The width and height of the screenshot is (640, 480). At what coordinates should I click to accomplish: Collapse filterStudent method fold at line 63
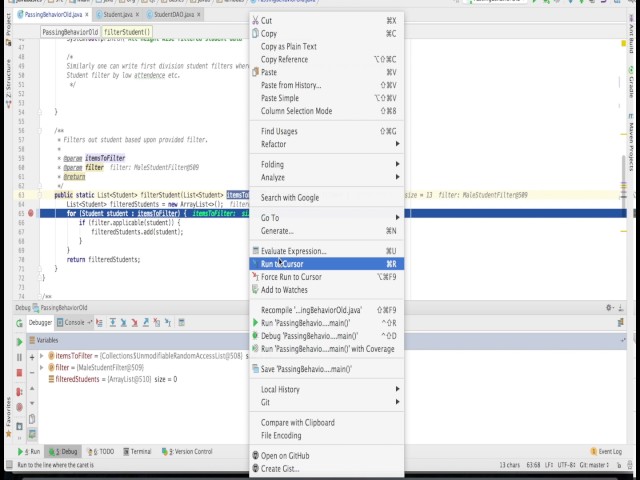pyautogui.click(x=40, y=195)
